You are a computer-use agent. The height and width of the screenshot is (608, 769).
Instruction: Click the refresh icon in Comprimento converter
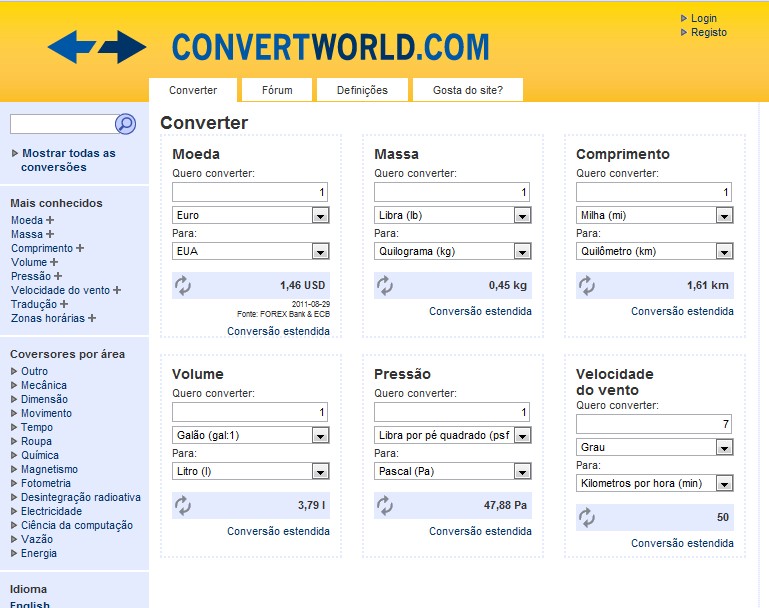click(587, 286)
